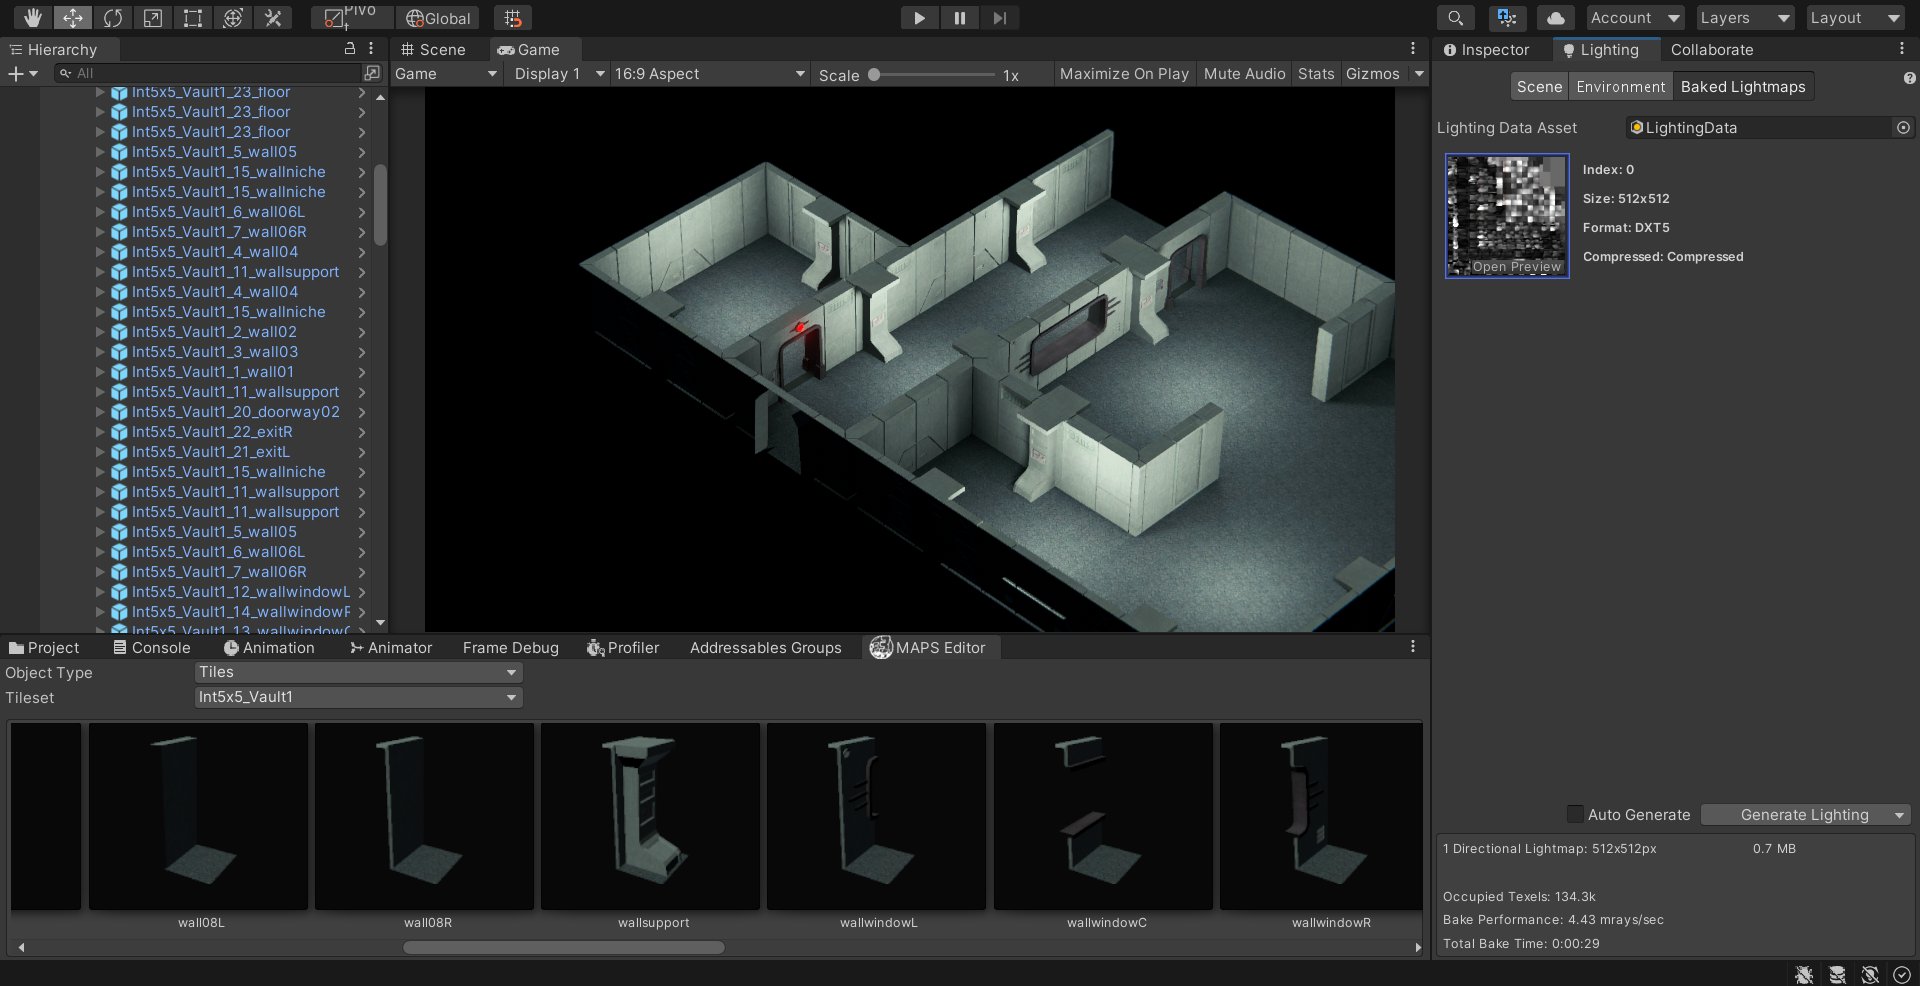This screenshot has width=1920, height=986.
Task: Toggle Maximize On Play
Action: [x=1124, y=73]
